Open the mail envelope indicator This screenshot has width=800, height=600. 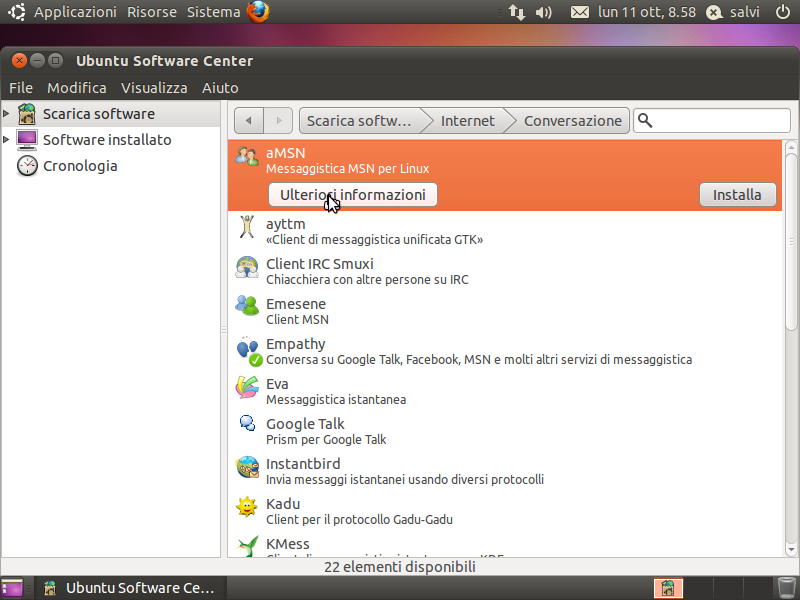click(x=579, y=12)
